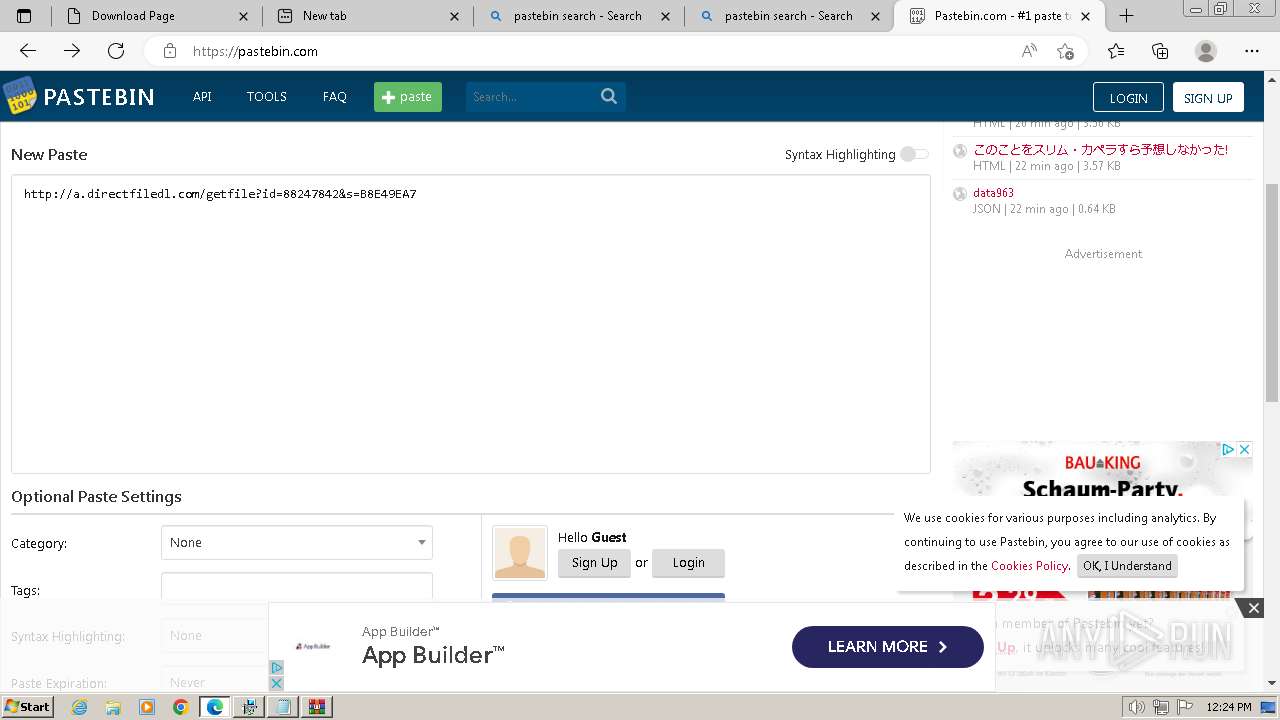Open the data963 public paste

click(x=993, y=193)
